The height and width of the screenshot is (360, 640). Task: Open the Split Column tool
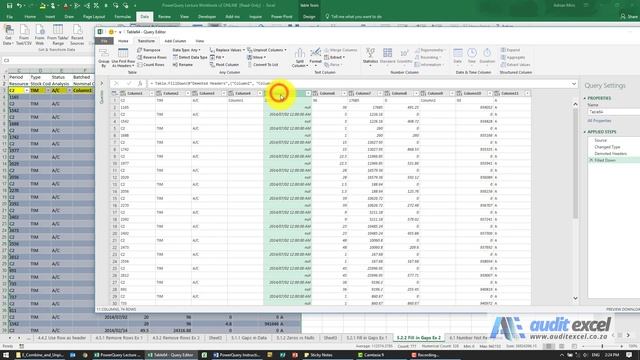coord(299,58)
